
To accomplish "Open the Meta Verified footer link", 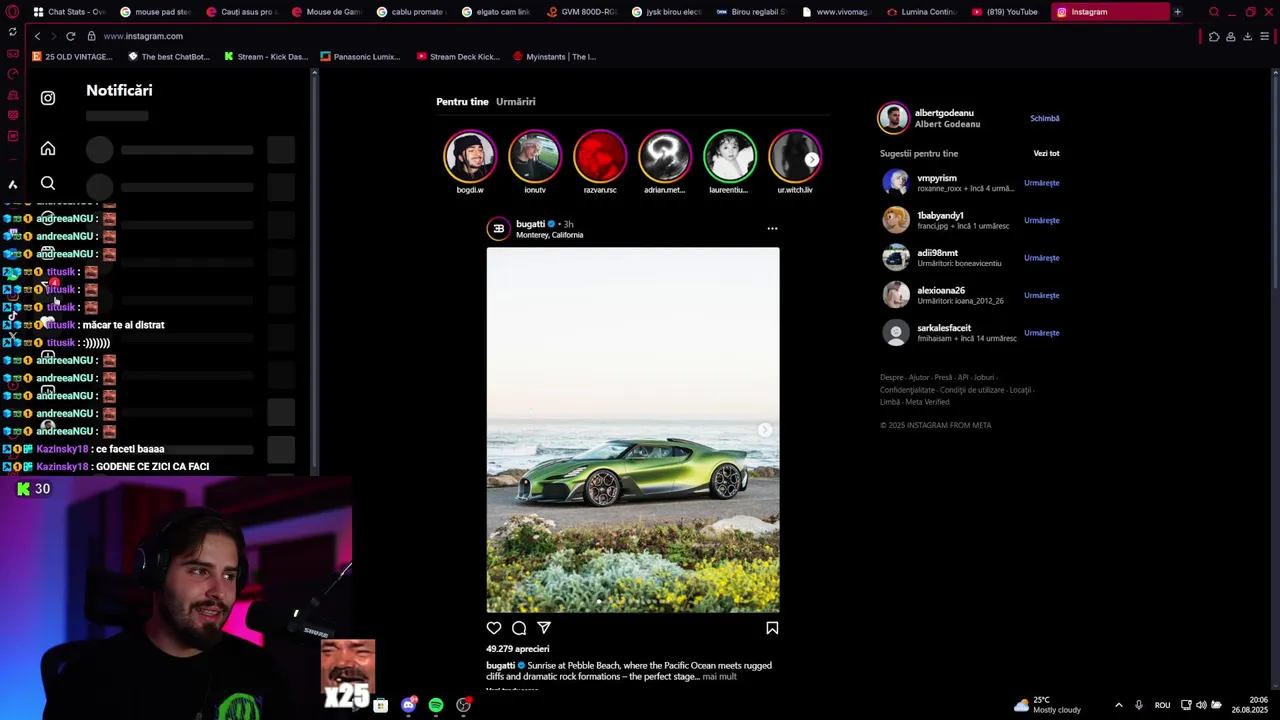I will click(927, 402).
